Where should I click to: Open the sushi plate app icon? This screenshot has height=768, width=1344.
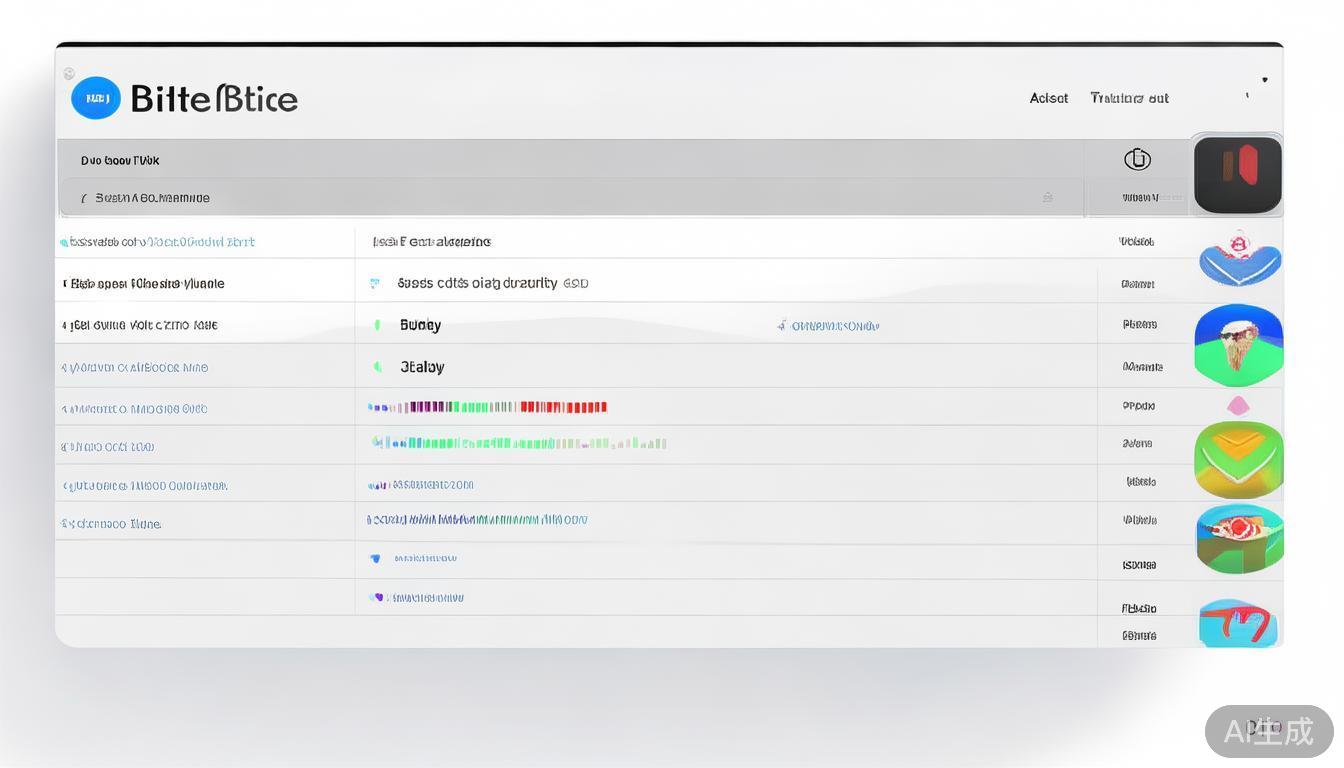pos(1239,539)
